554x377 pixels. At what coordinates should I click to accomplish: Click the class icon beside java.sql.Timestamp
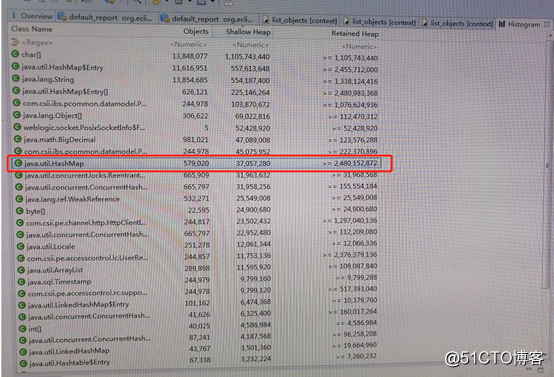pyautogui.click(x=21, y=282)
